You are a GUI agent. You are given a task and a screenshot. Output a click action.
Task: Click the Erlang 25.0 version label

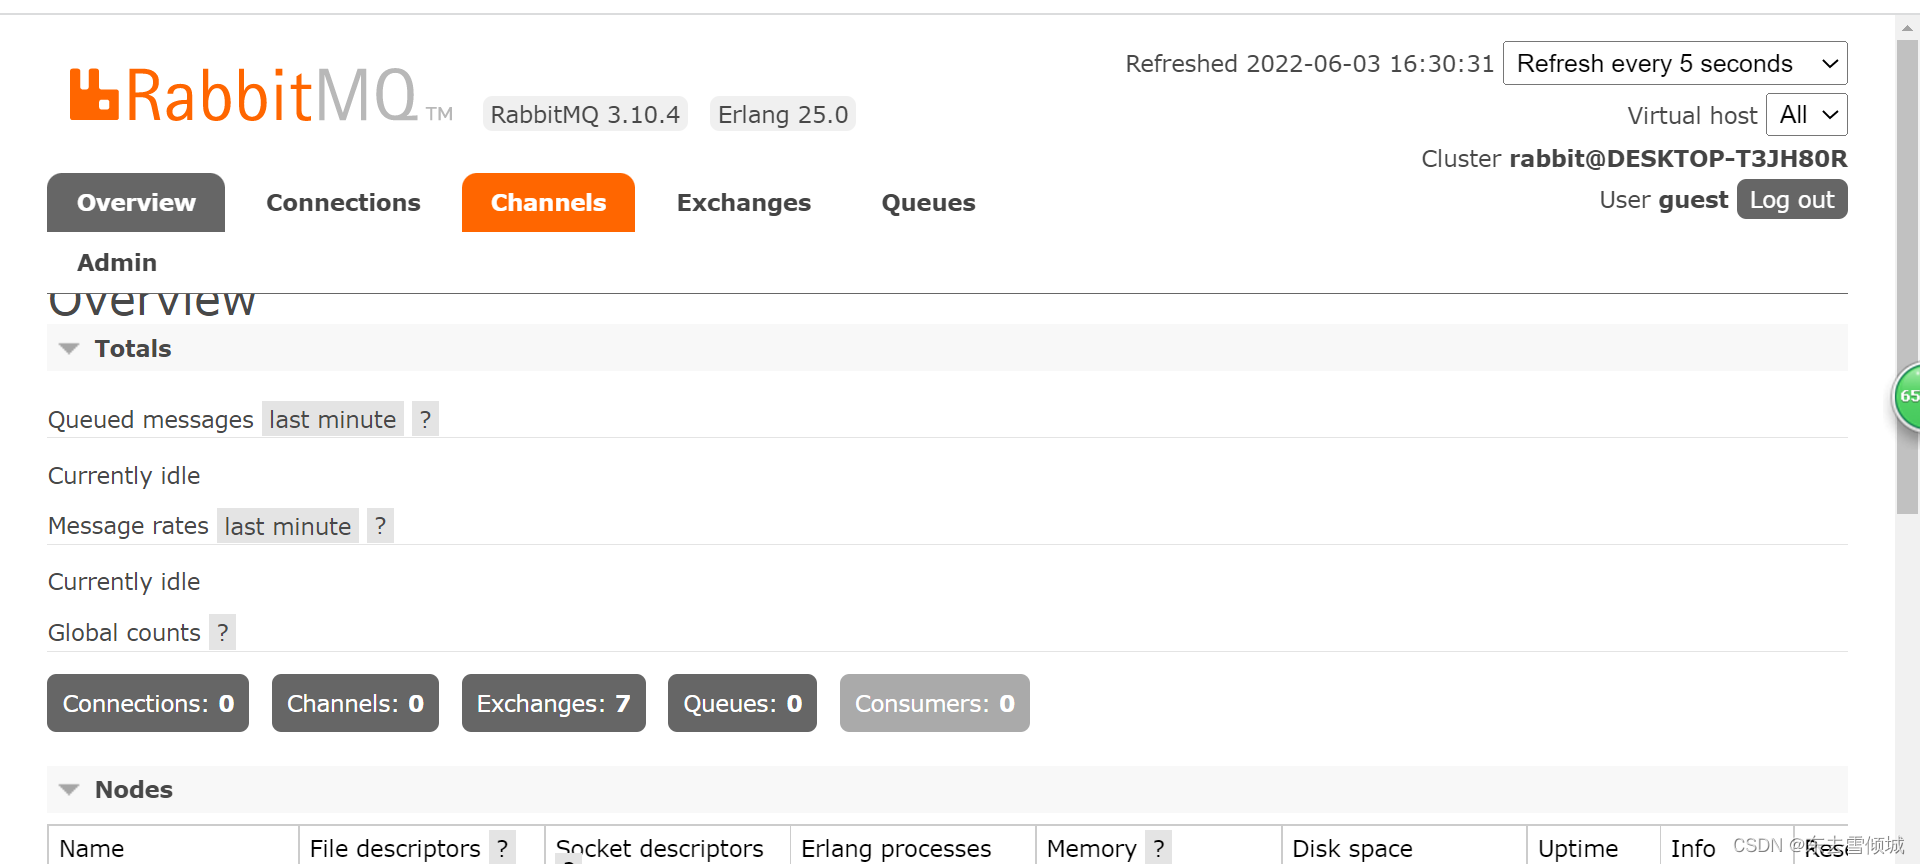point(783,114)
